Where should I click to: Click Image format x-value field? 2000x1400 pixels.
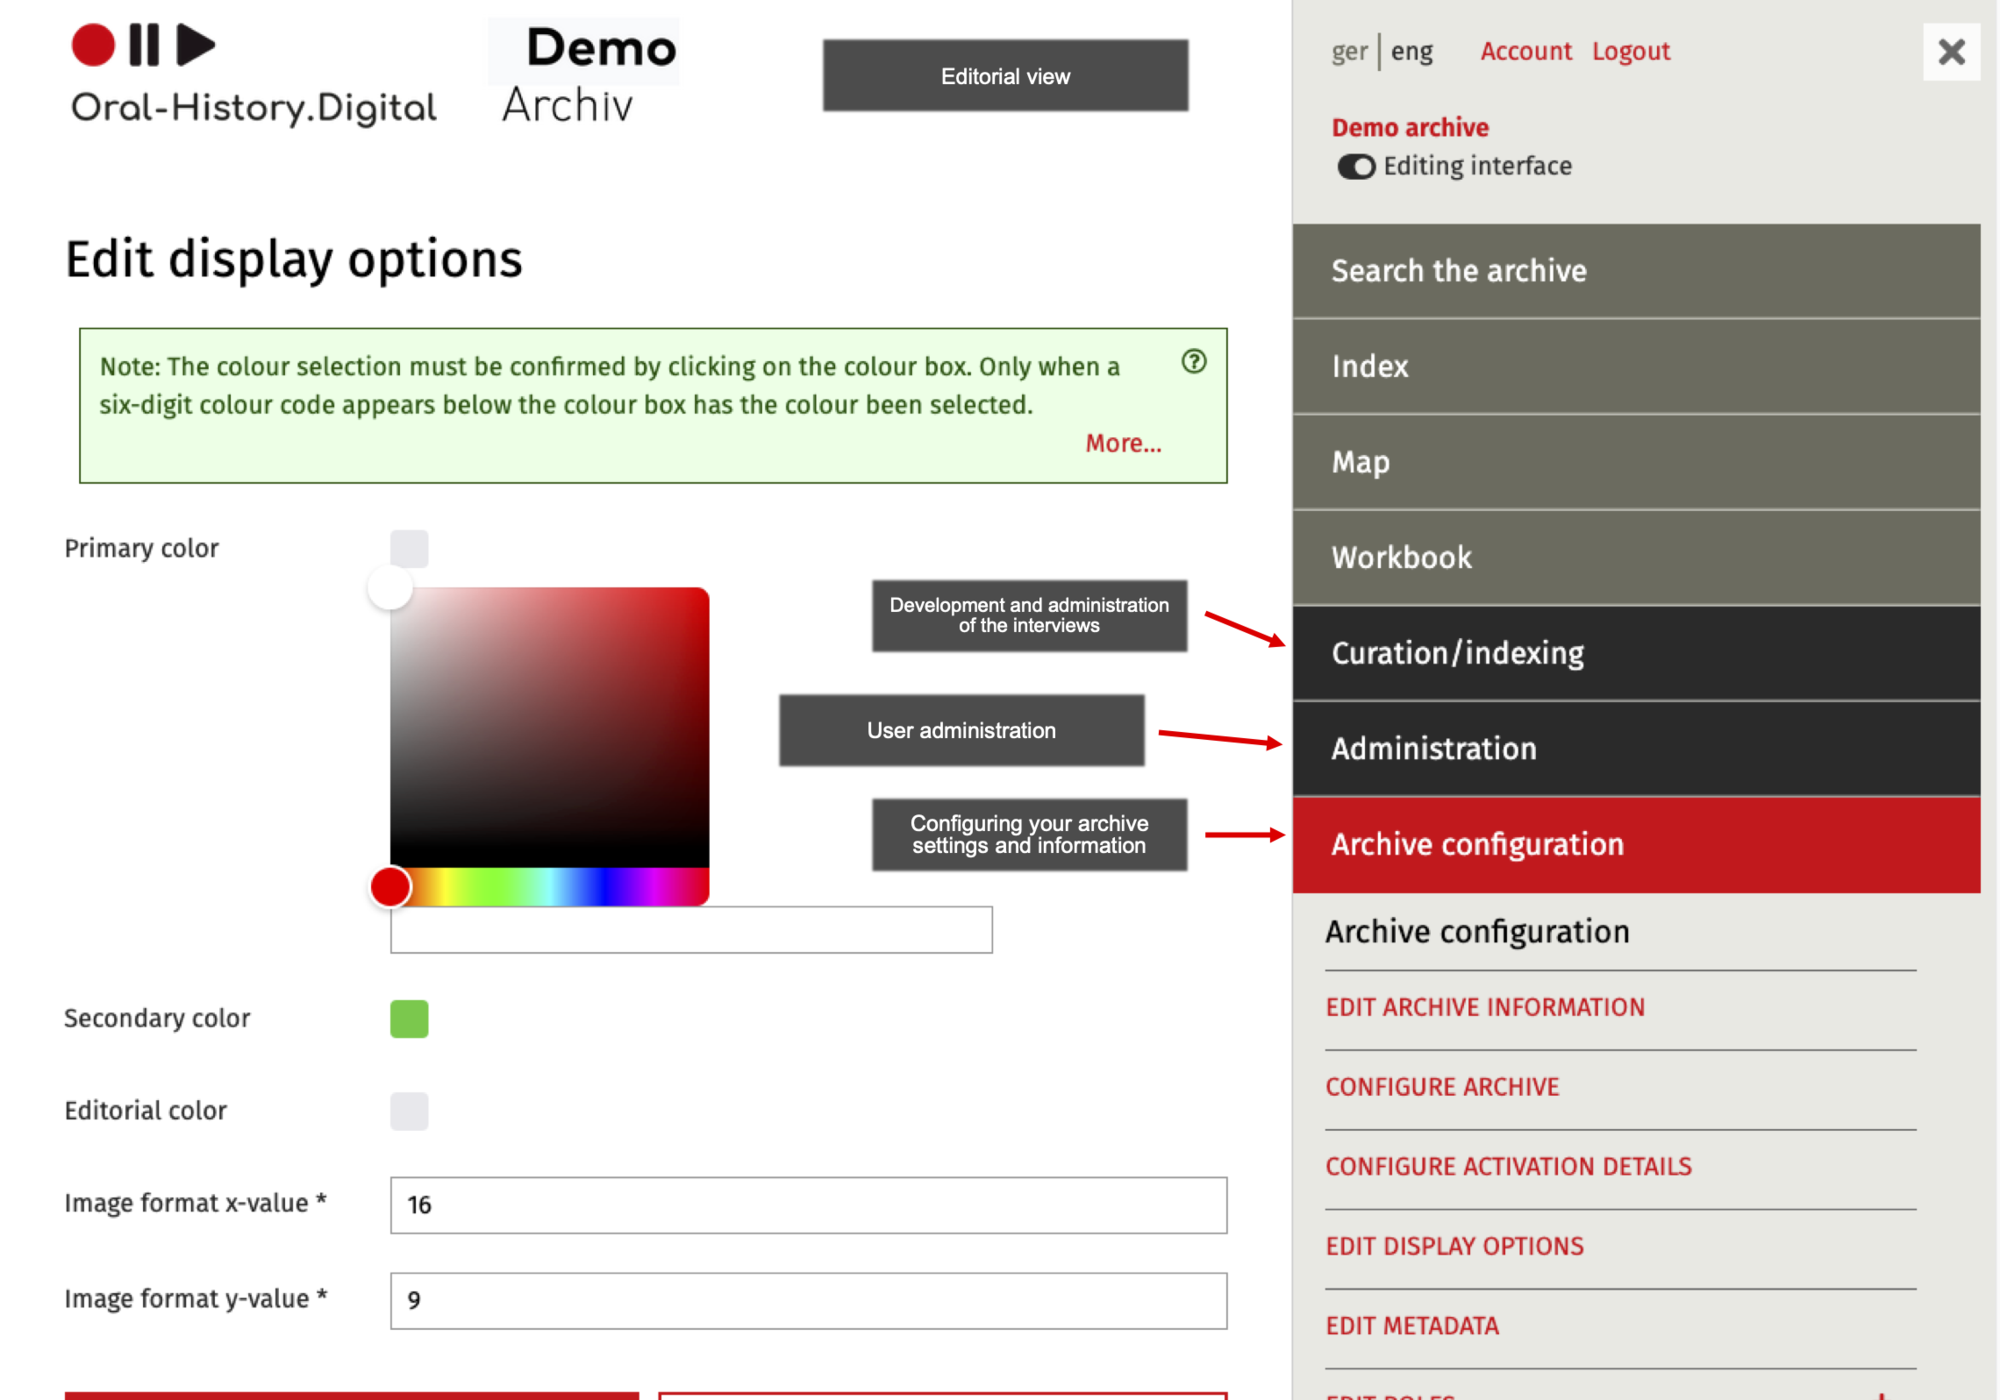click(x=808, y=1205)
